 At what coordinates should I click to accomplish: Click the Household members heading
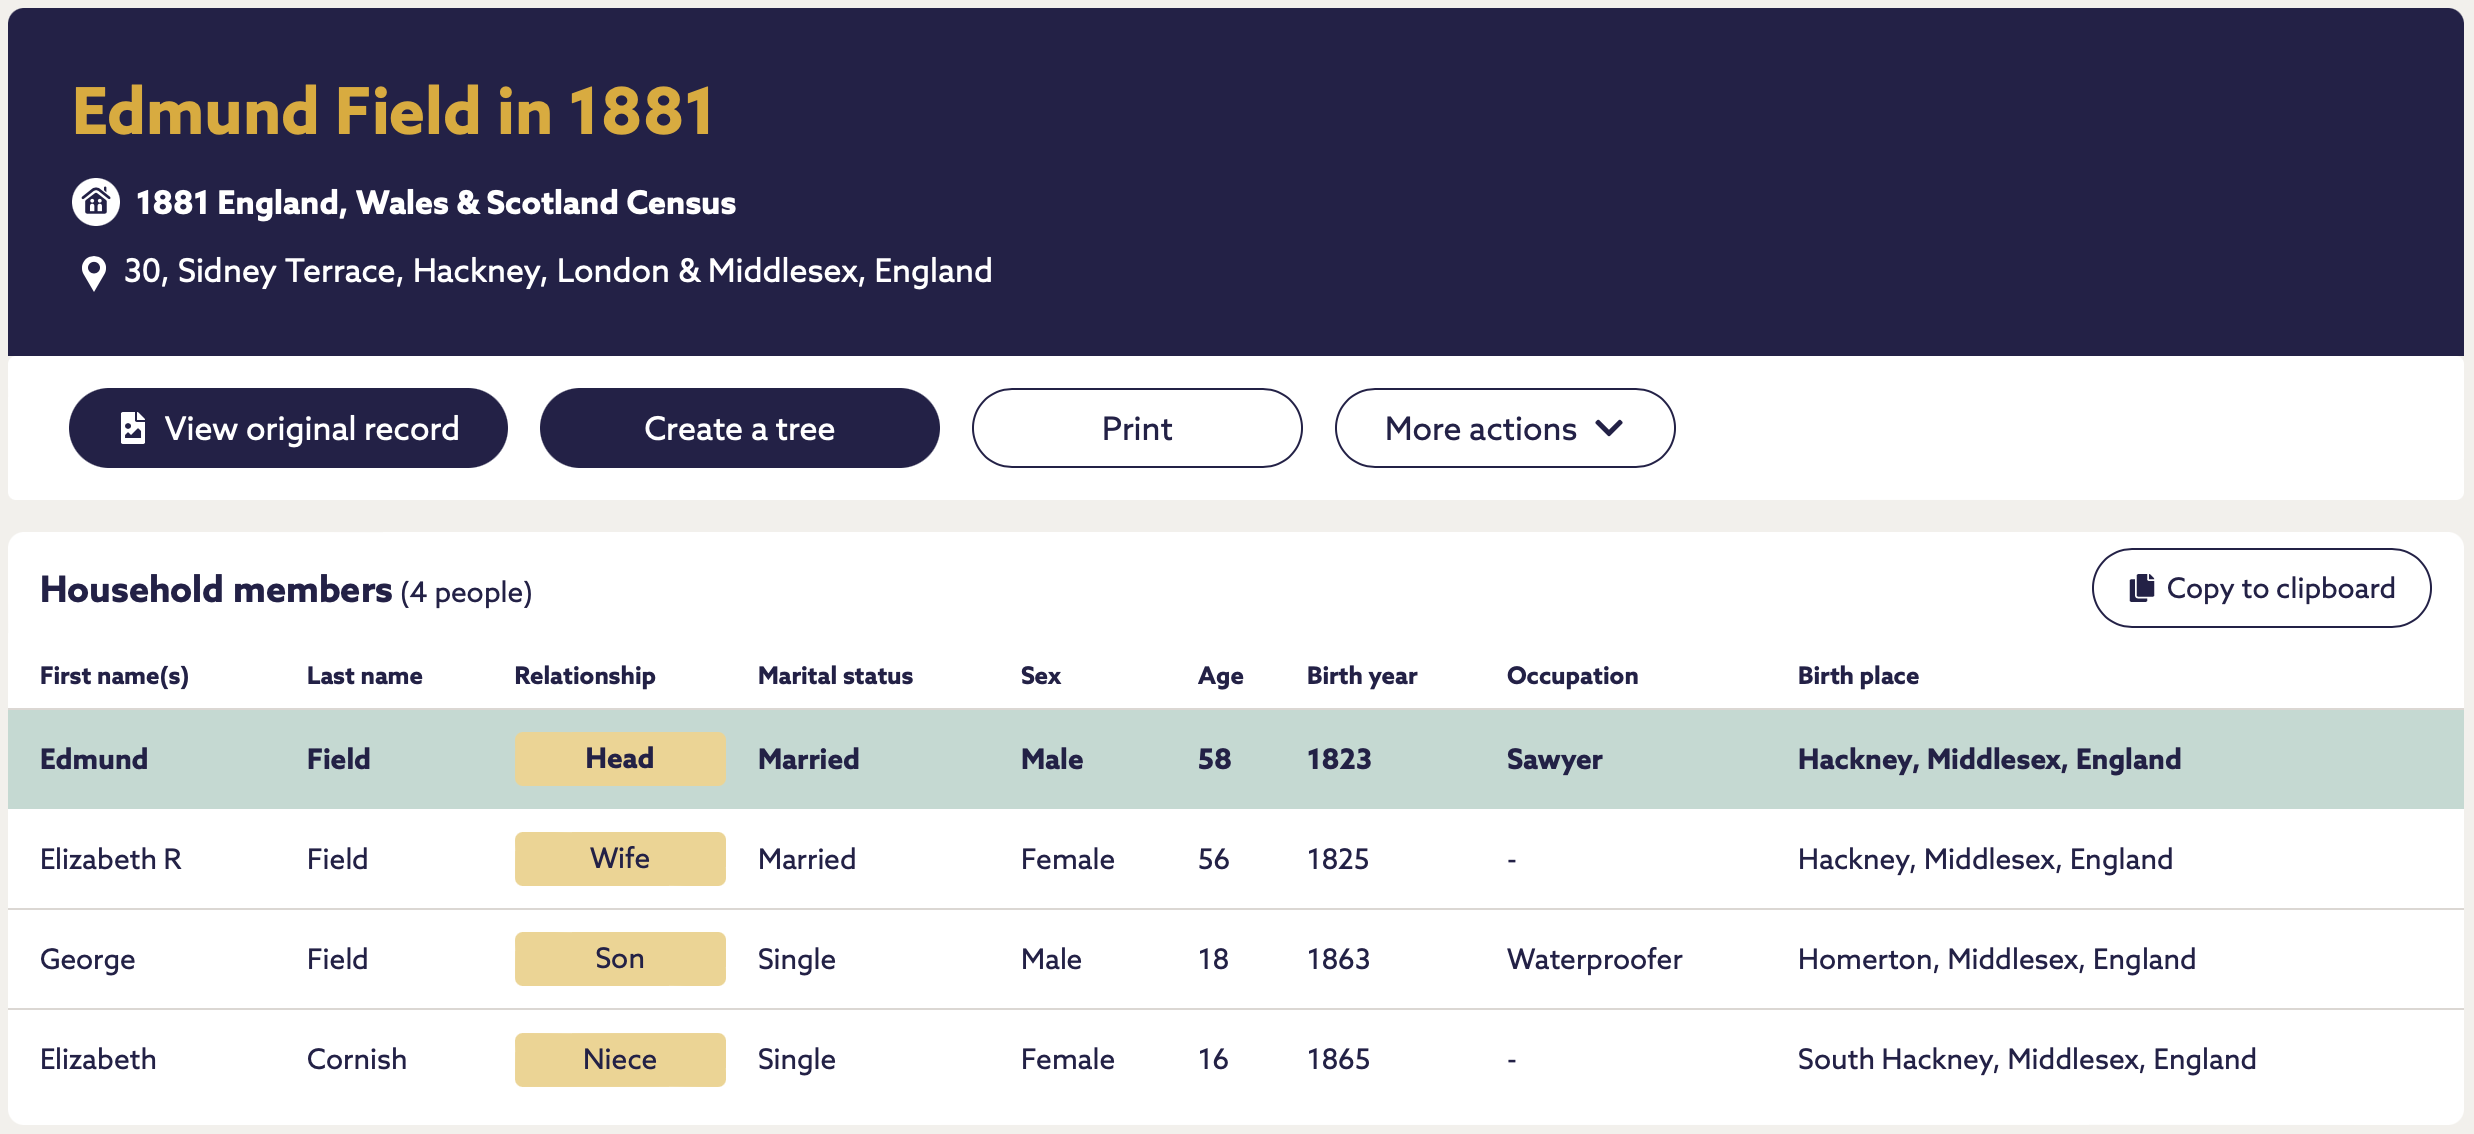[216, 590]
